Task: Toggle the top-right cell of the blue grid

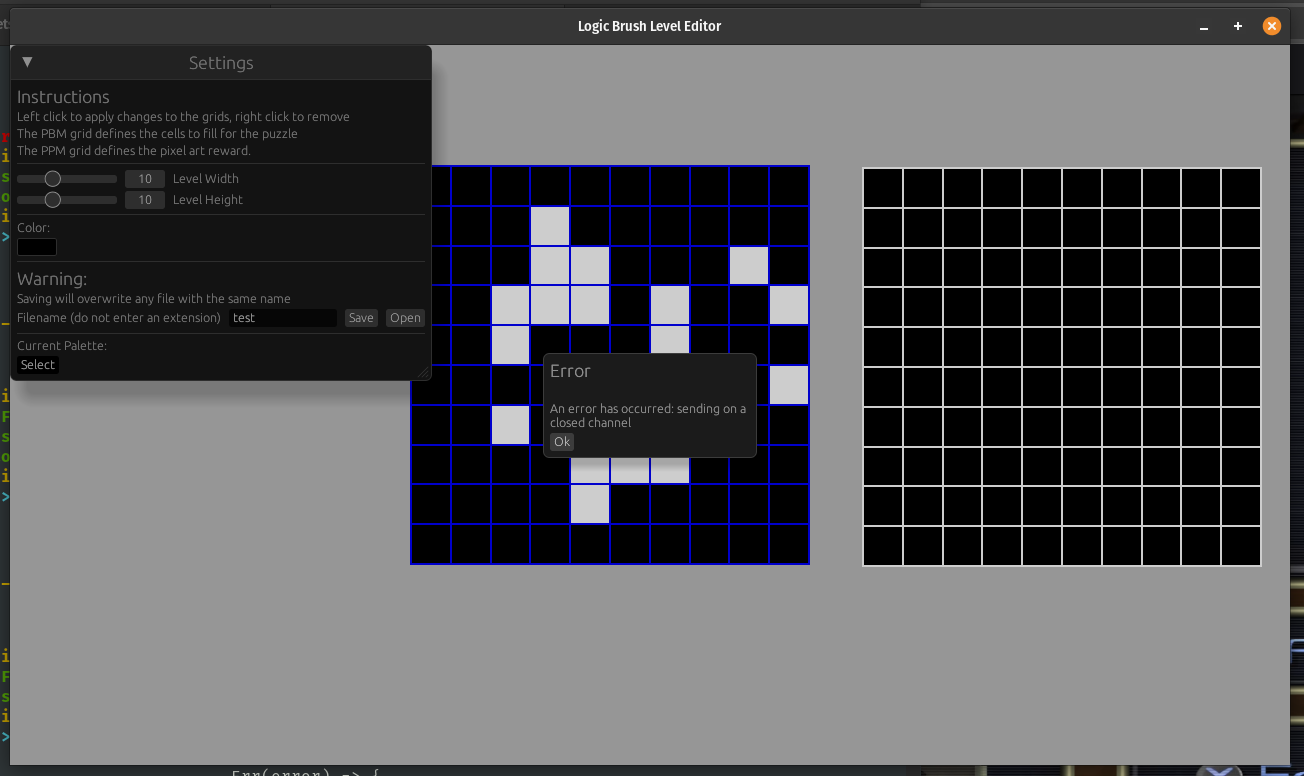Action: (x=789, y=186)
